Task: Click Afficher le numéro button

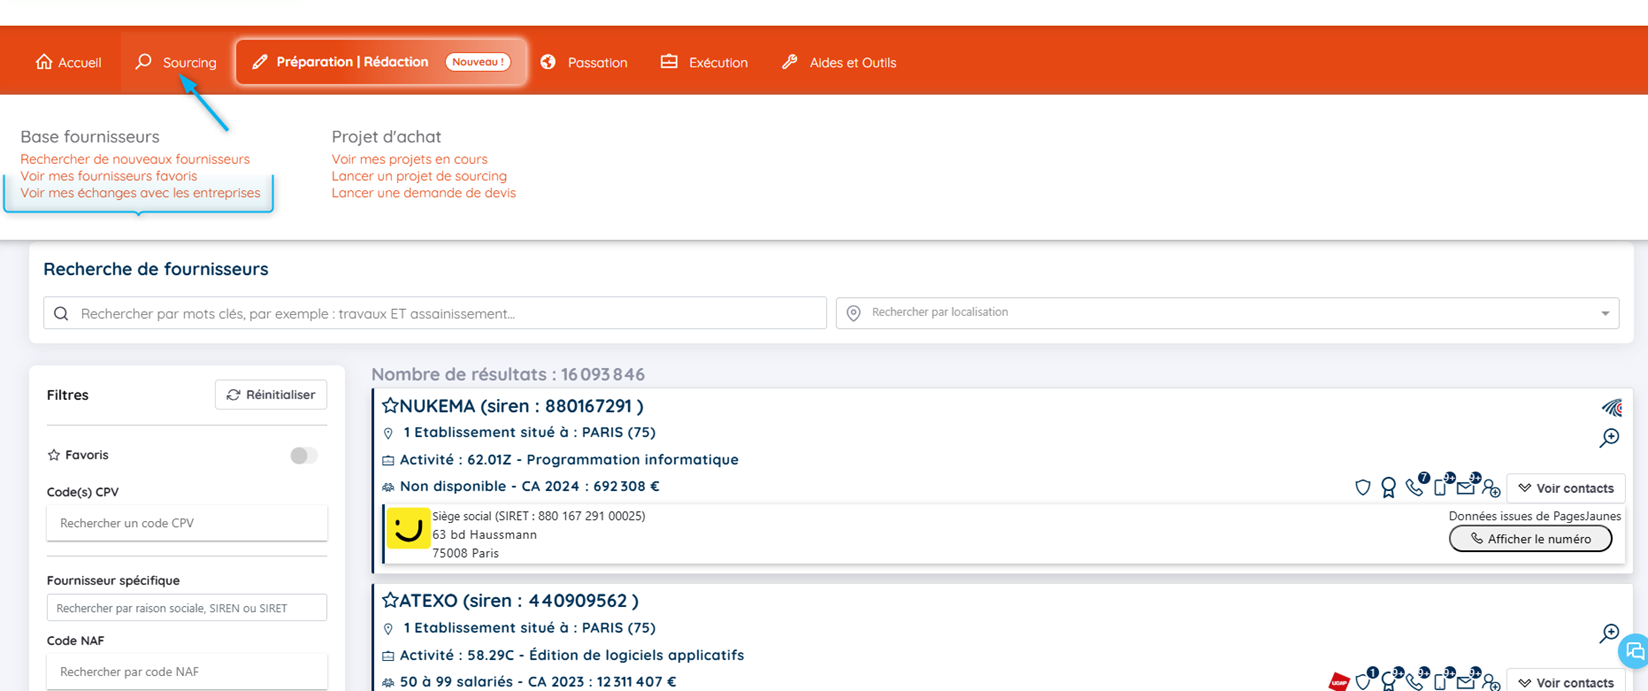Action: [x=1530, y=539]
